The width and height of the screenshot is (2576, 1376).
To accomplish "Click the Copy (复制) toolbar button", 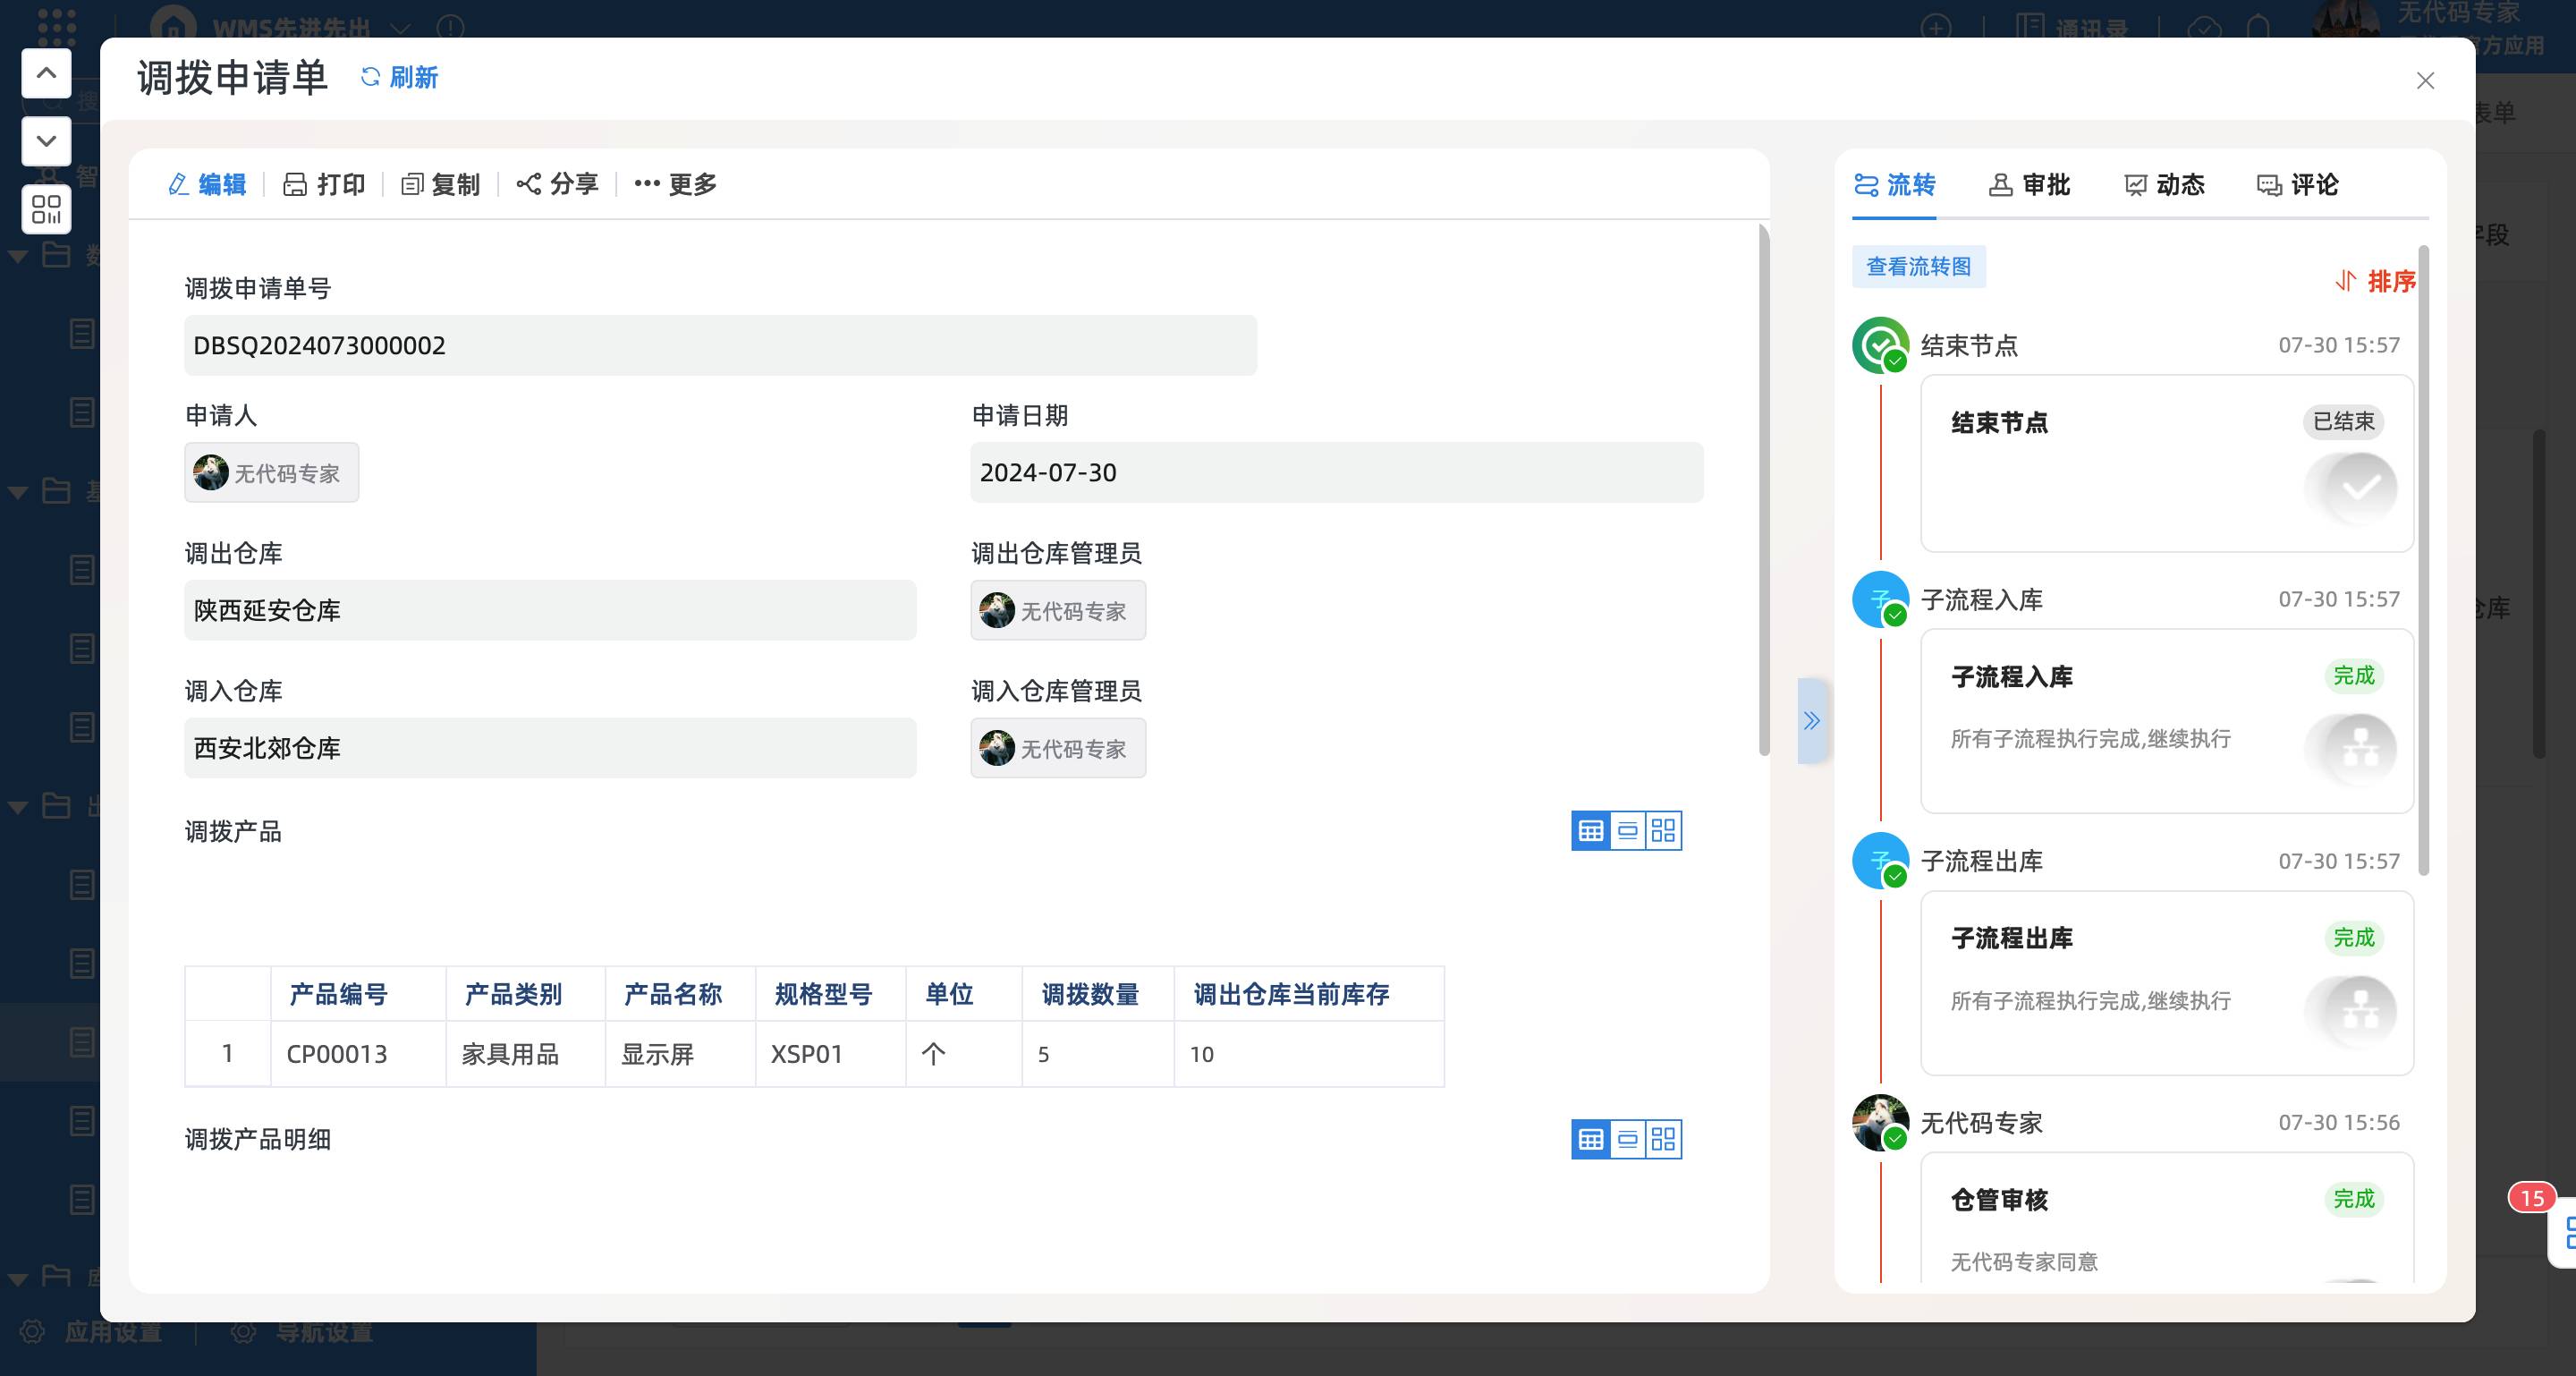I will [440, 184].
